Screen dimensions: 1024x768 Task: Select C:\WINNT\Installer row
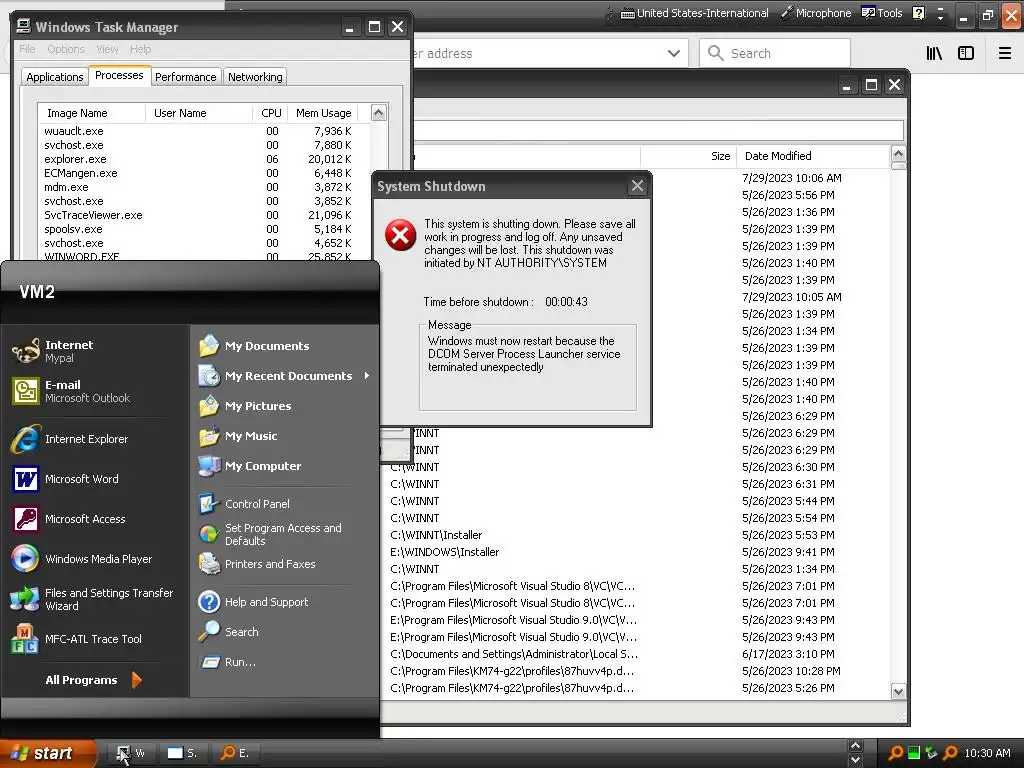637,535
